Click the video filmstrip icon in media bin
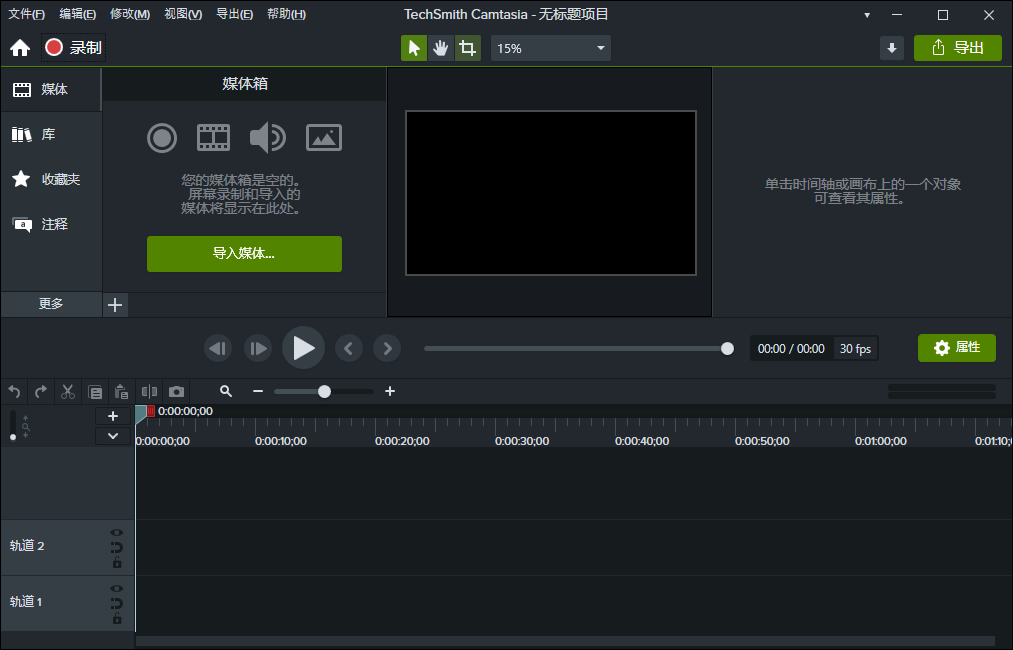 pyautogui.click(x=213, y=138)
